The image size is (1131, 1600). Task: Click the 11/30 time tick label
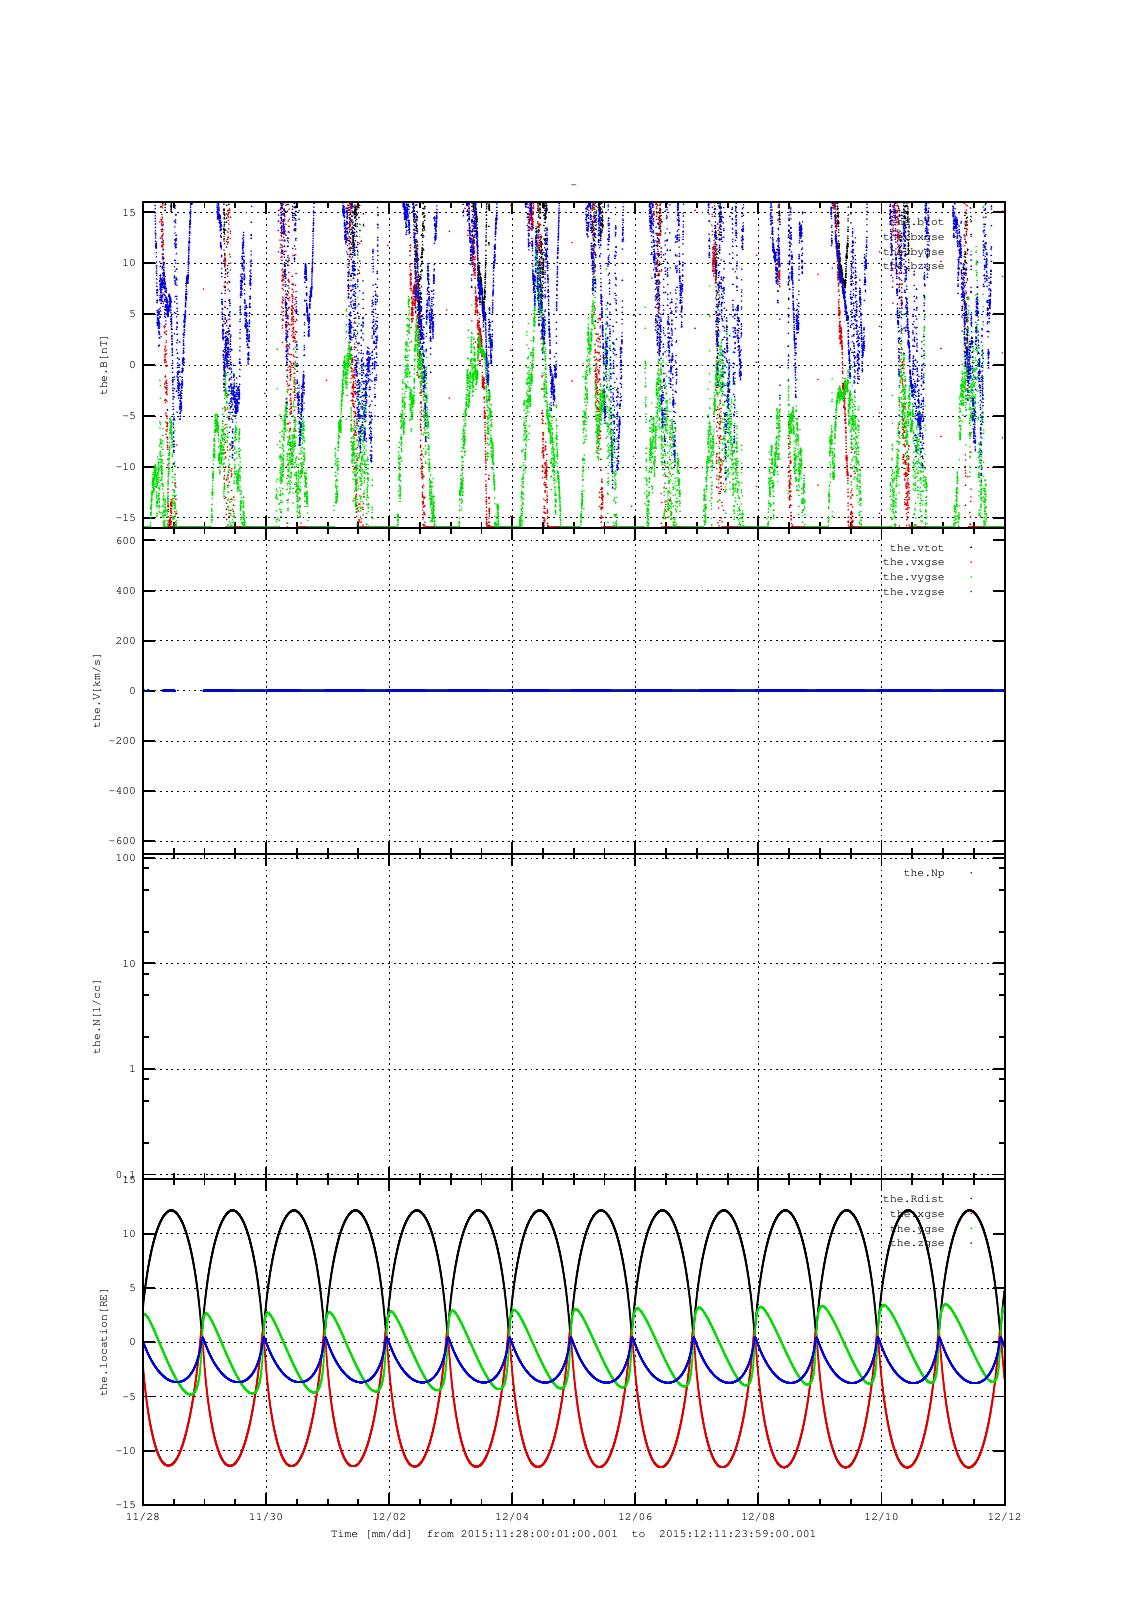(266, 1516)
